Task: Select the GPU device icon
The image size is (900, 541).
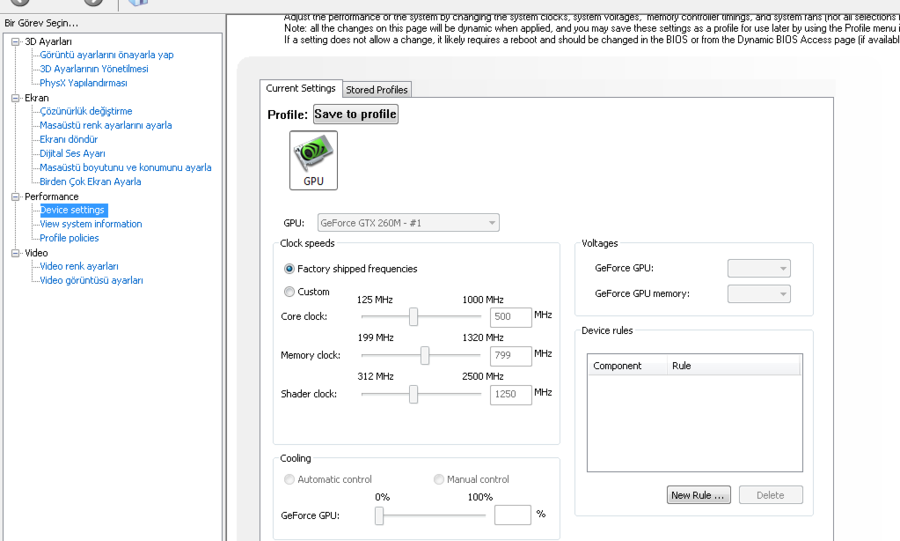Action: [x=313, y=160]
